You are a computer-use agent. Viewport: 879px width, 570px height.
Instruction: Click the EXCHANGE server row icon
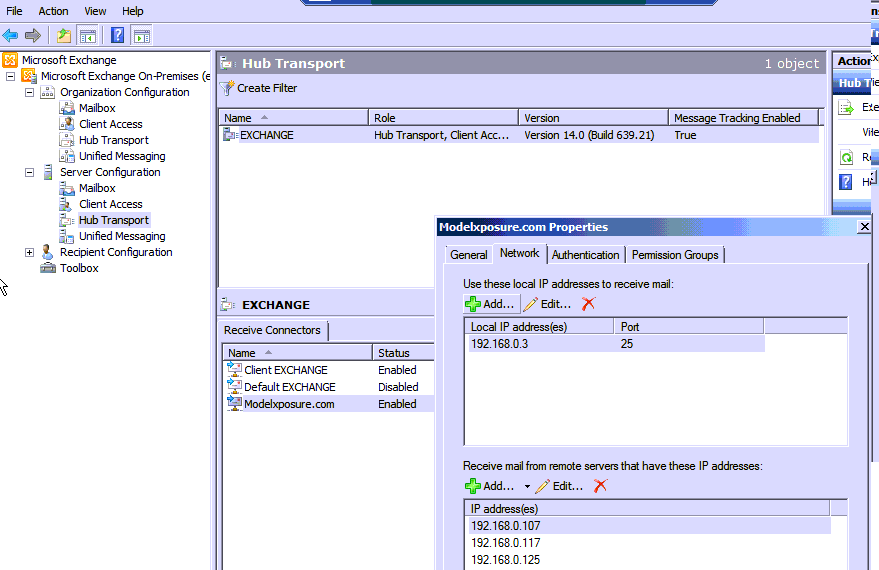coord(230,135)
